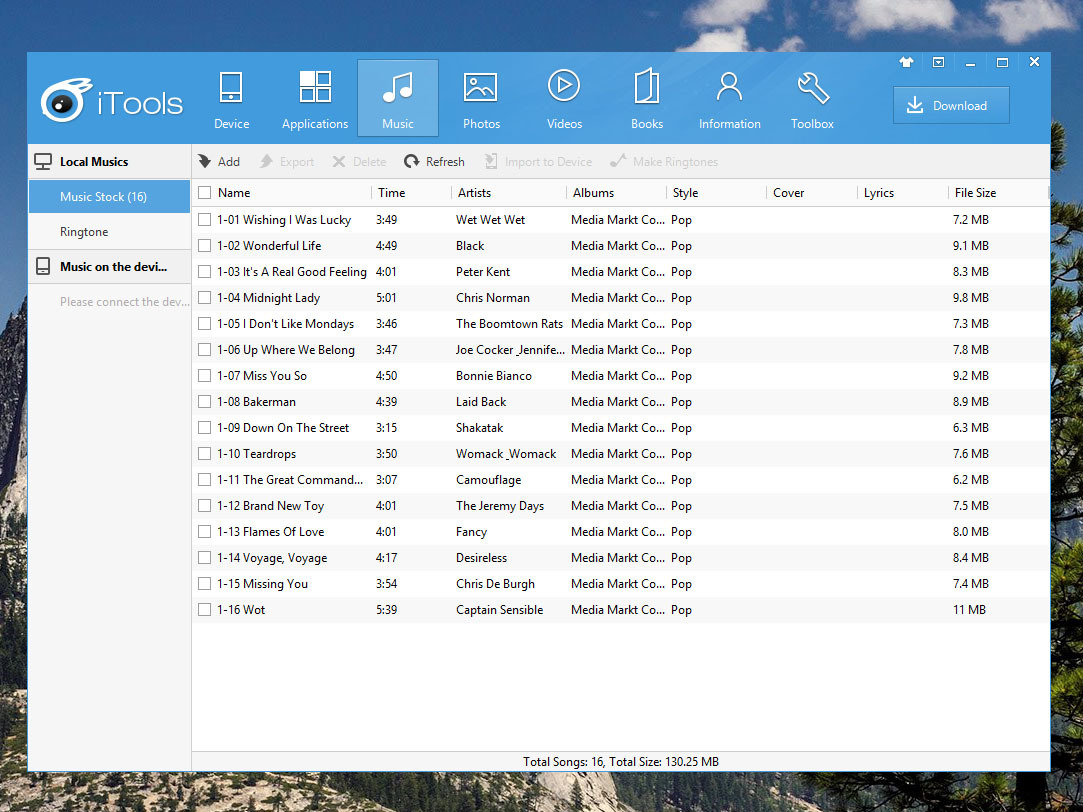Expand Music on the device group
Screen dimensions: 1083x812
(112, 267)
